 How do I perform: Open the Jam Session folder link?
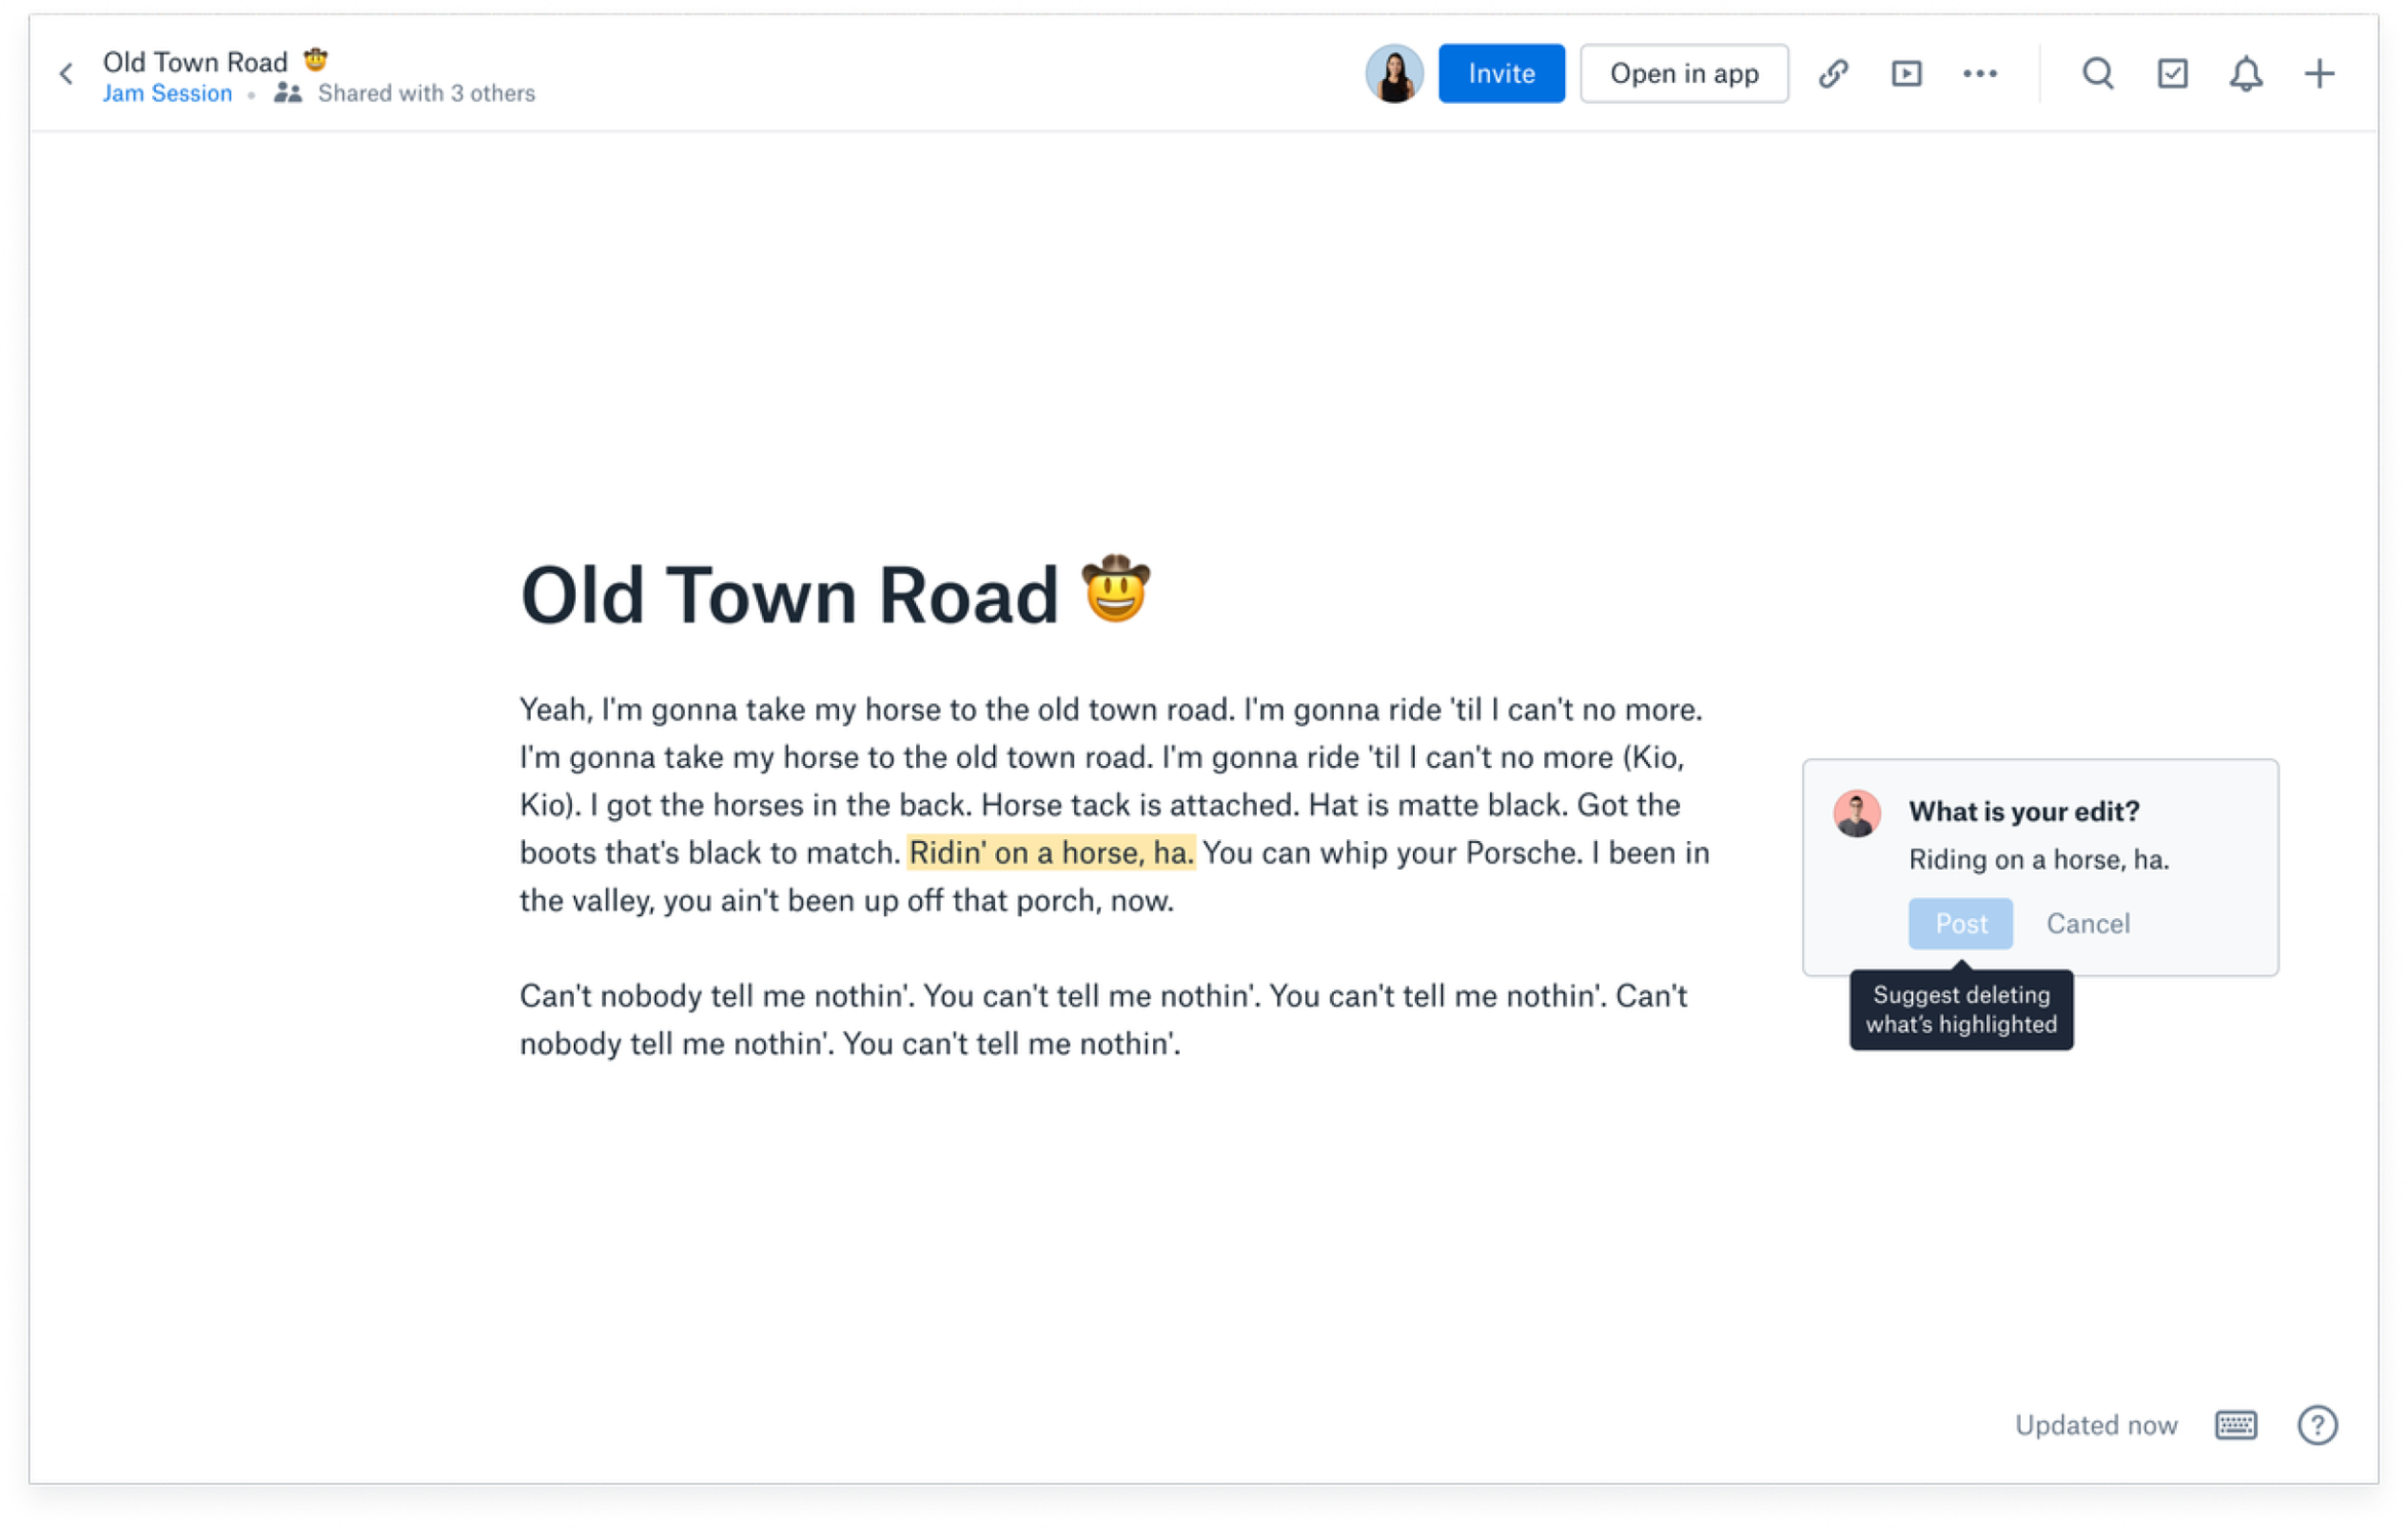(x=167, y=93)
